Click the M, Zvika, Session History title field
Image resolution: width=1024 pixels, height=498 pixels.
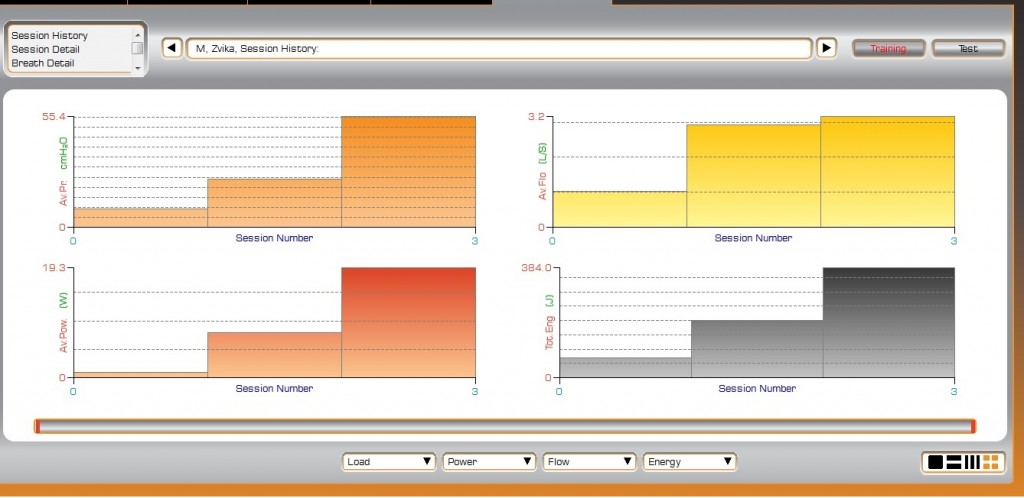point(498,48)
